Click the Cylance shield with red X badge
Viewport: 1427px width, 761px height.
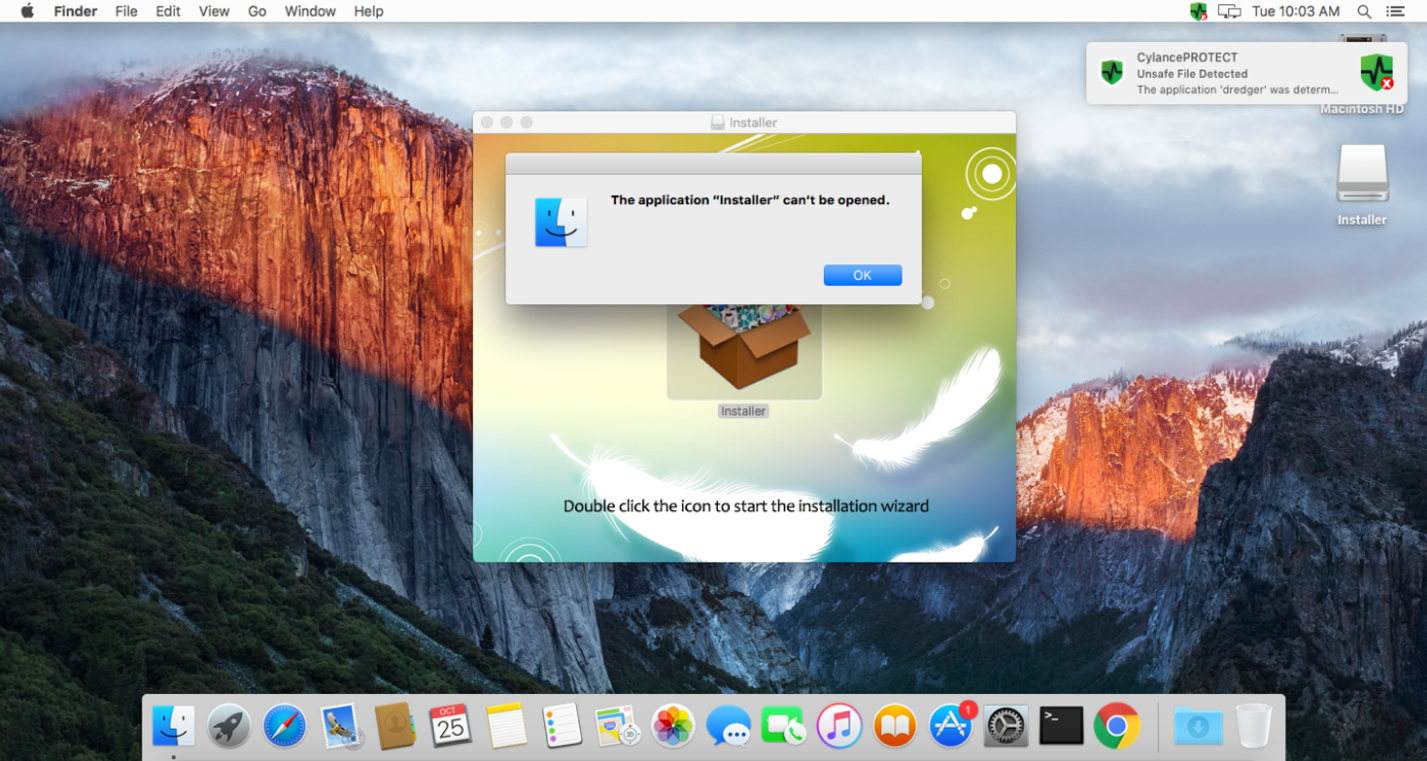(1377, 72)
